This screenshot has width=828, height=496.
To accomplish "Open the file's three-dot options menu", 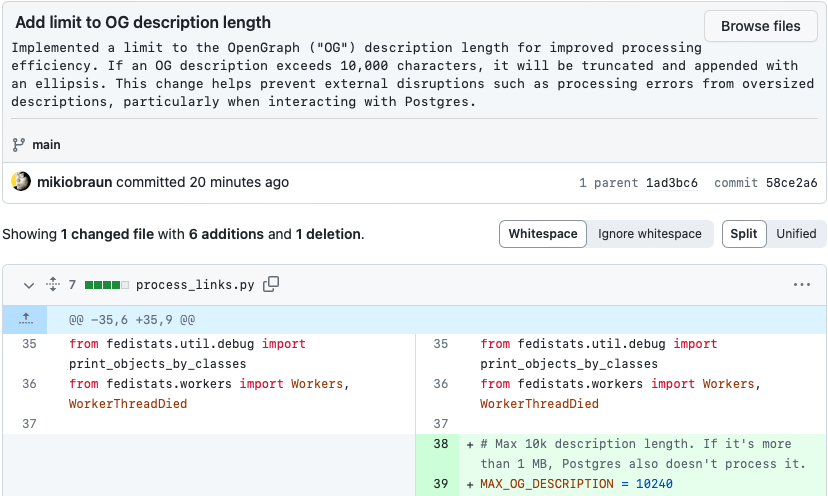I will pos(801,285).
